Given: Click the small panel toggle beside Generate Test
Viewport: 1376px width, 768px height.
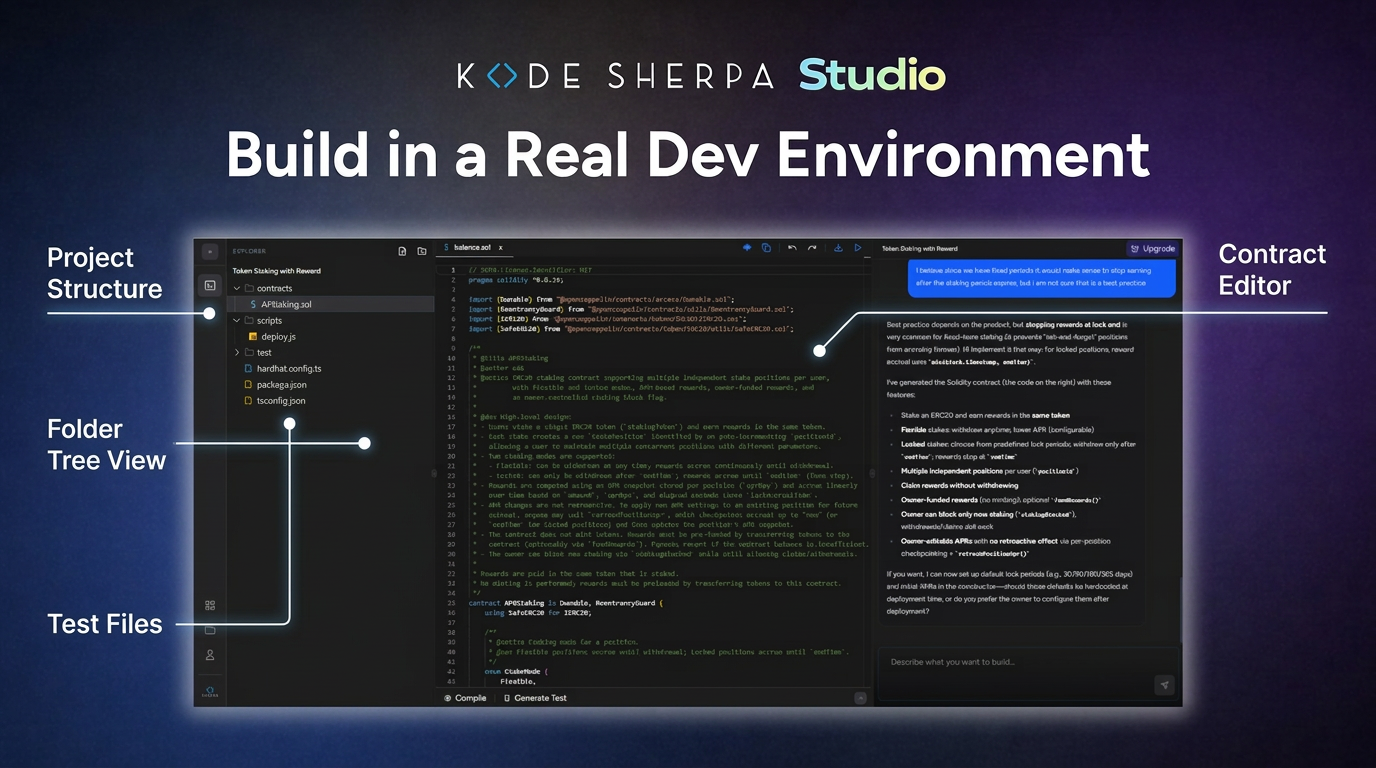Looking at the screenshot, I should click(x=860, y=698).
